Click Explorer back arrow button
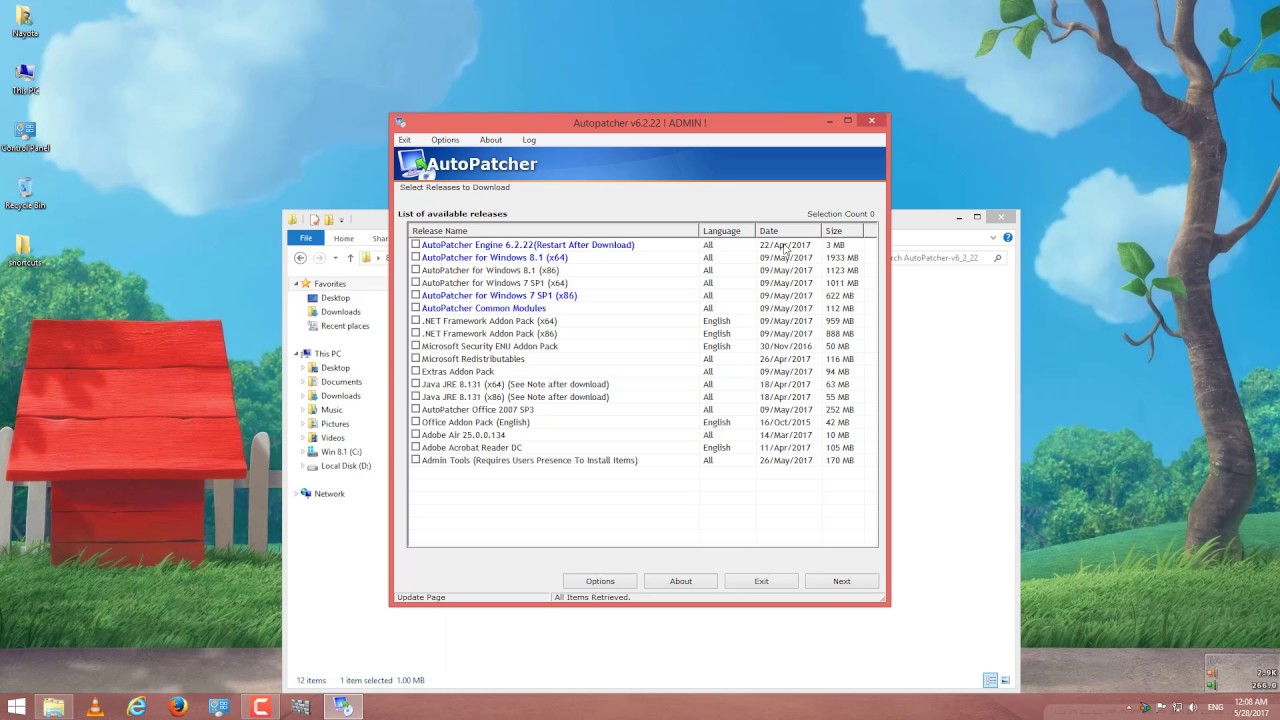The width and height of the screenshot is (1280, 720). coord(300,258)
